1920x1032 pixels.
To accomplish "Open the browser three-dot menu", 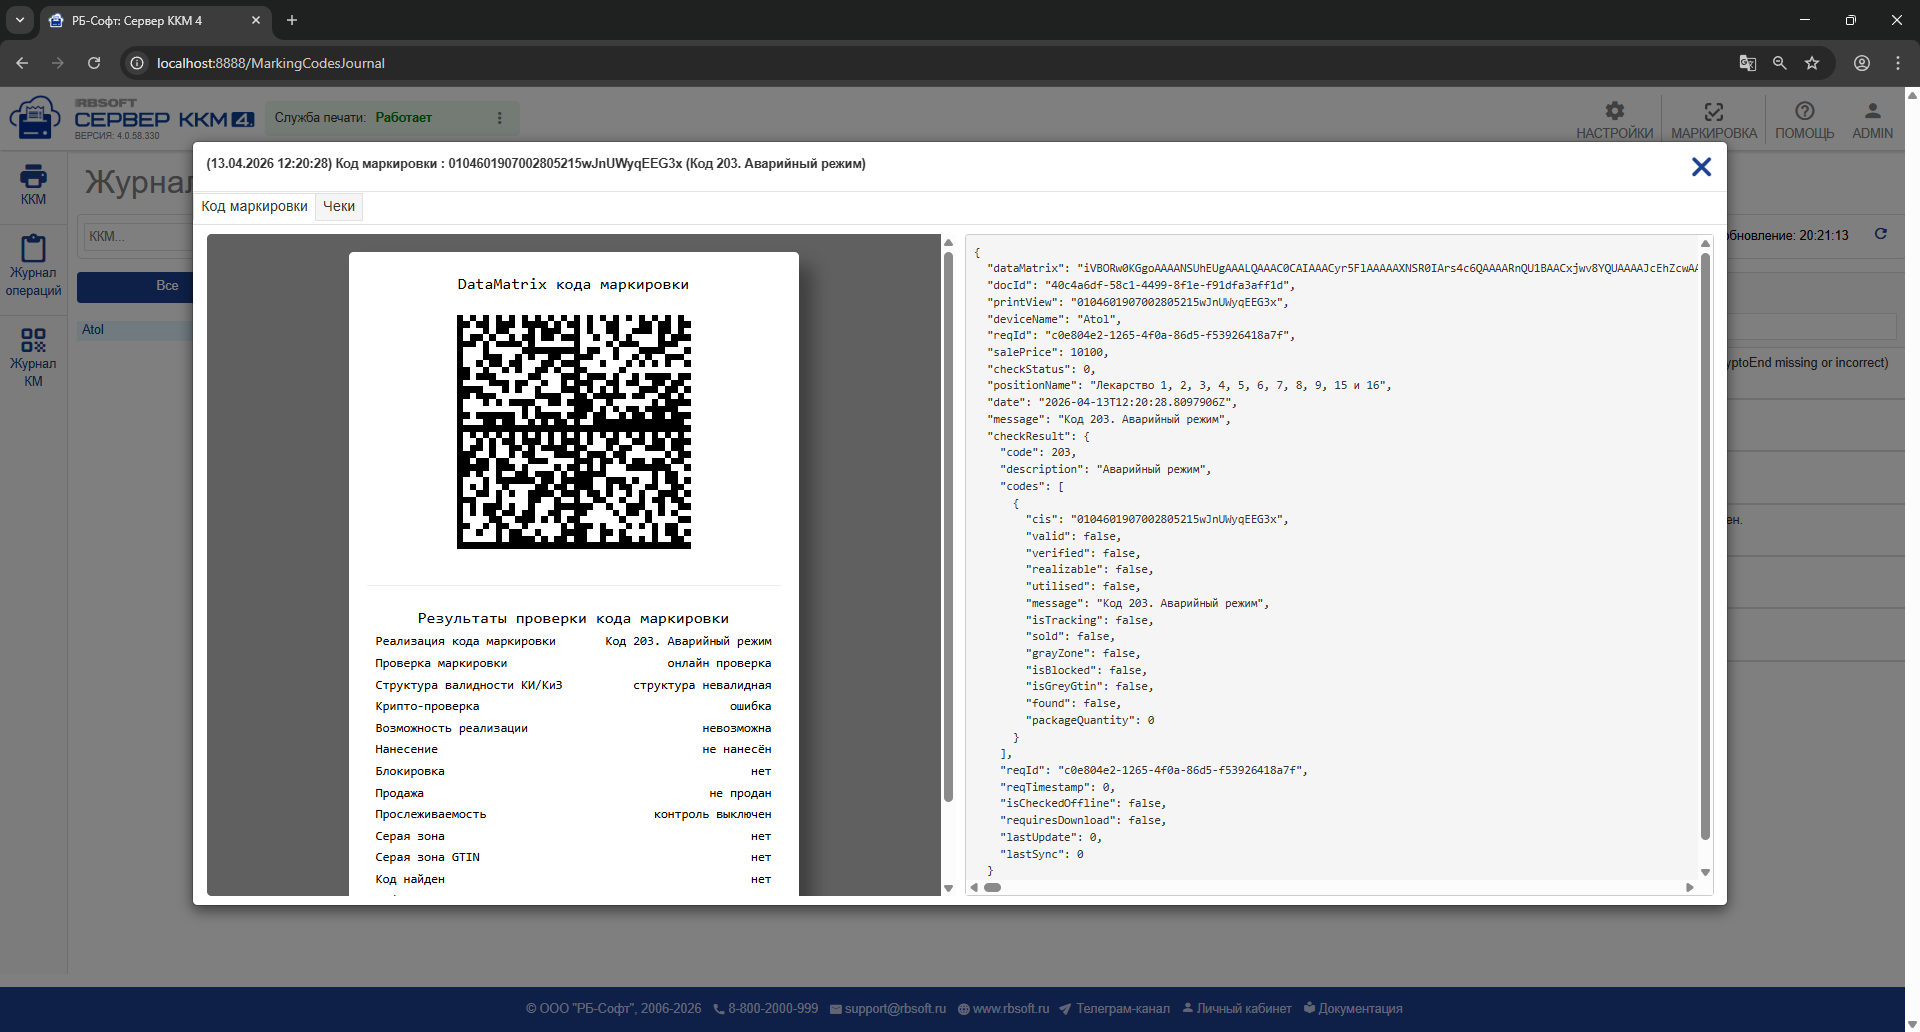I will [1898, 63].
